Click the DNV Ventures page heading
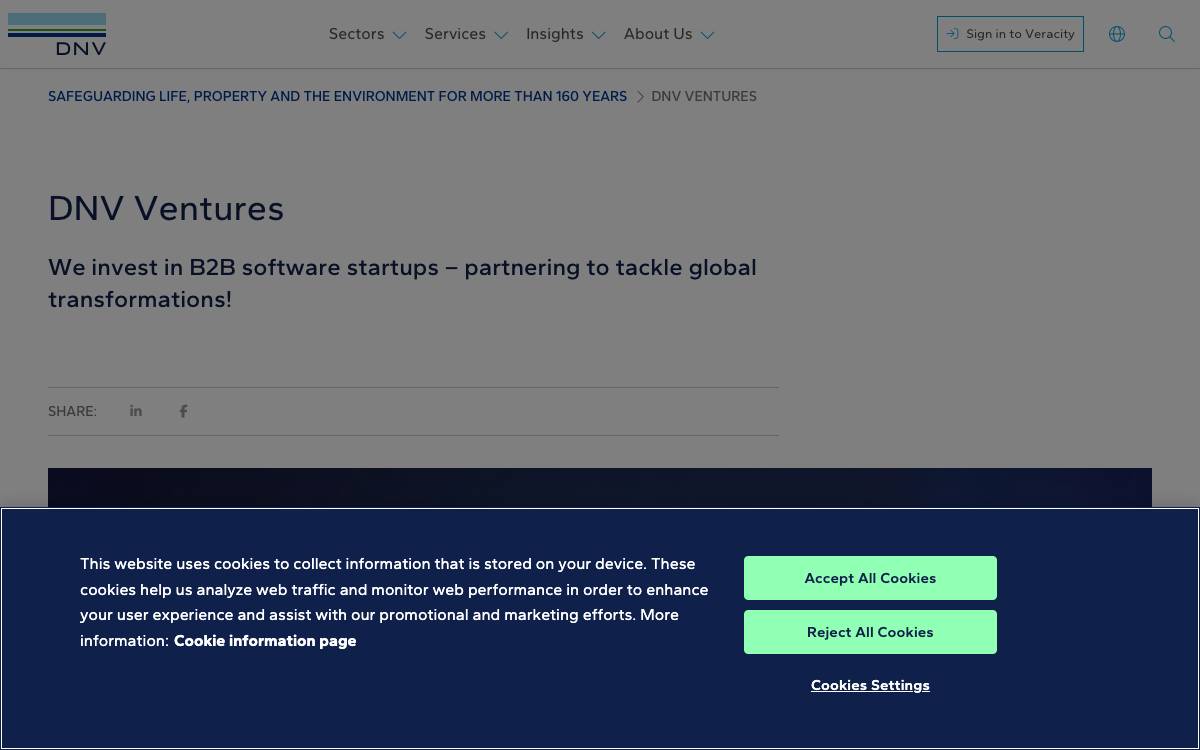 166,209
